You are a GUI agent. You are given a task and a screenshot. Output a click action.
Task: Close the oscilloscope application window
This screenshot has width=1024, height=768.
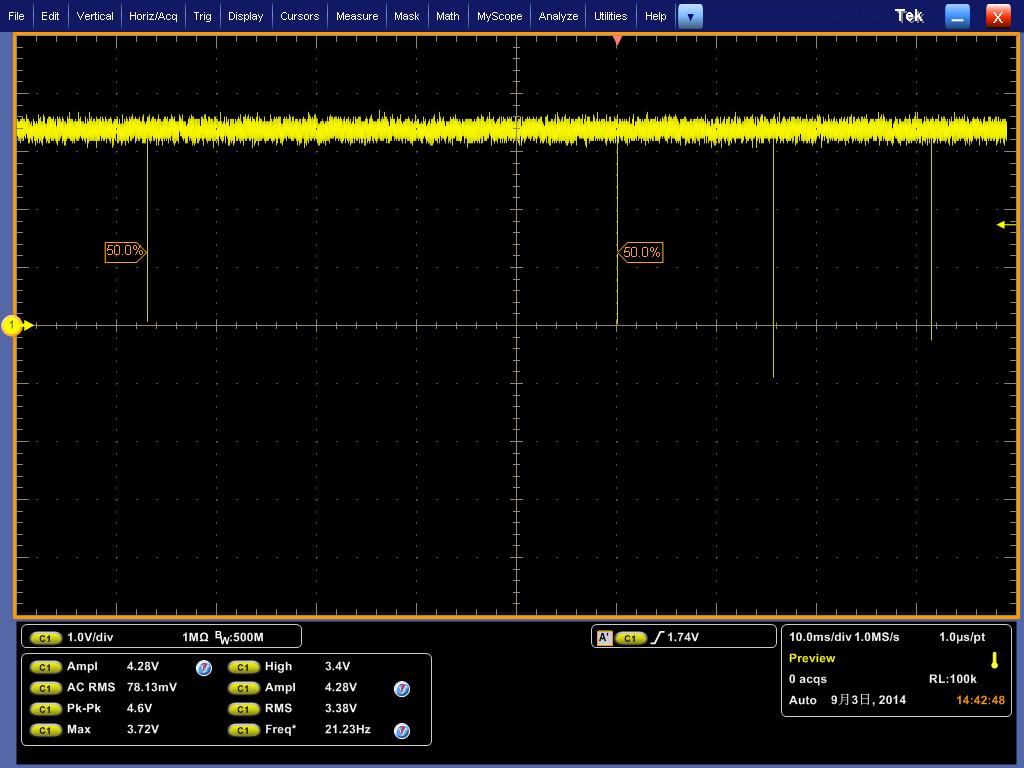997,16
